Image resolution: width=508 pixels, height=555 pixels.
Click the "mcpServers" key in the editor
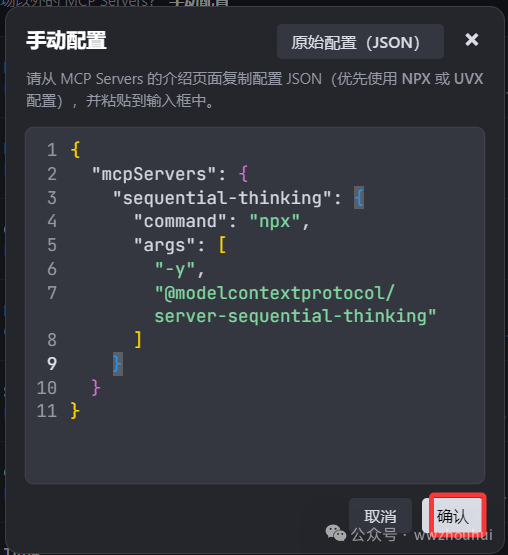pos(154,174)
